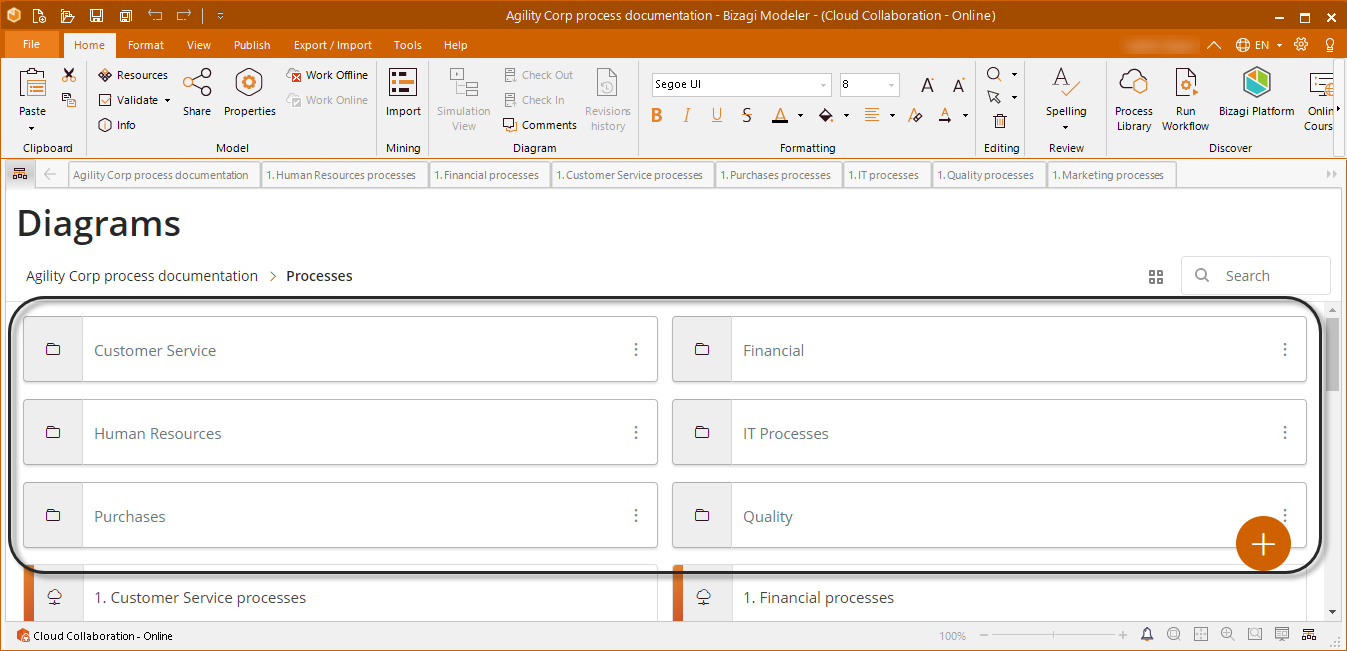The width and height of the screenshot is (1347, 651).
Task: Toggle Bold formatting
Action: pos(657,115)
